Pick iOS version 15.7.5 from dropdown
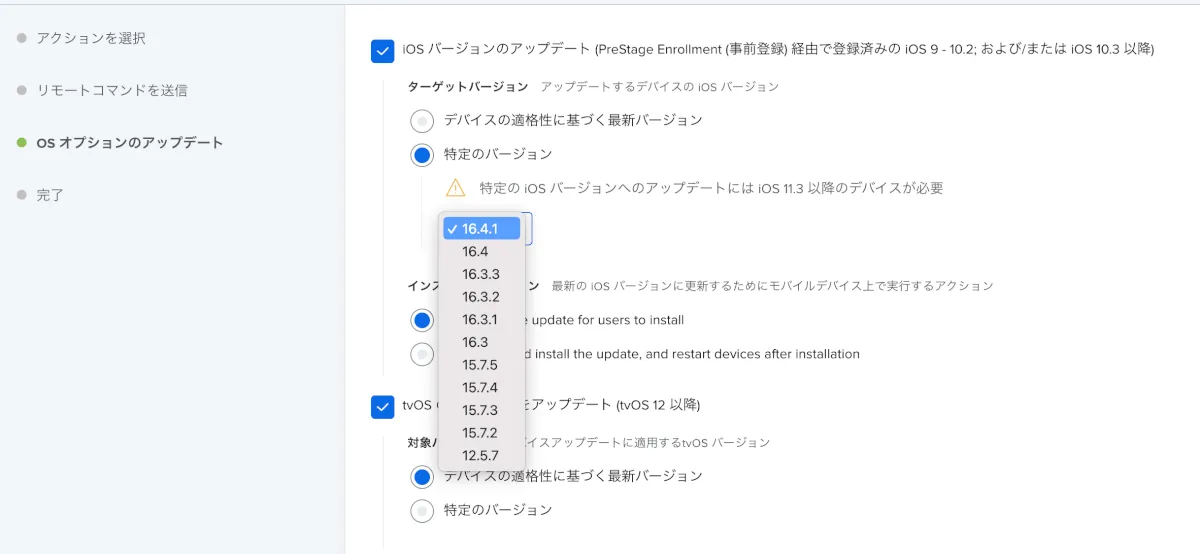 (x=481, y=365)
